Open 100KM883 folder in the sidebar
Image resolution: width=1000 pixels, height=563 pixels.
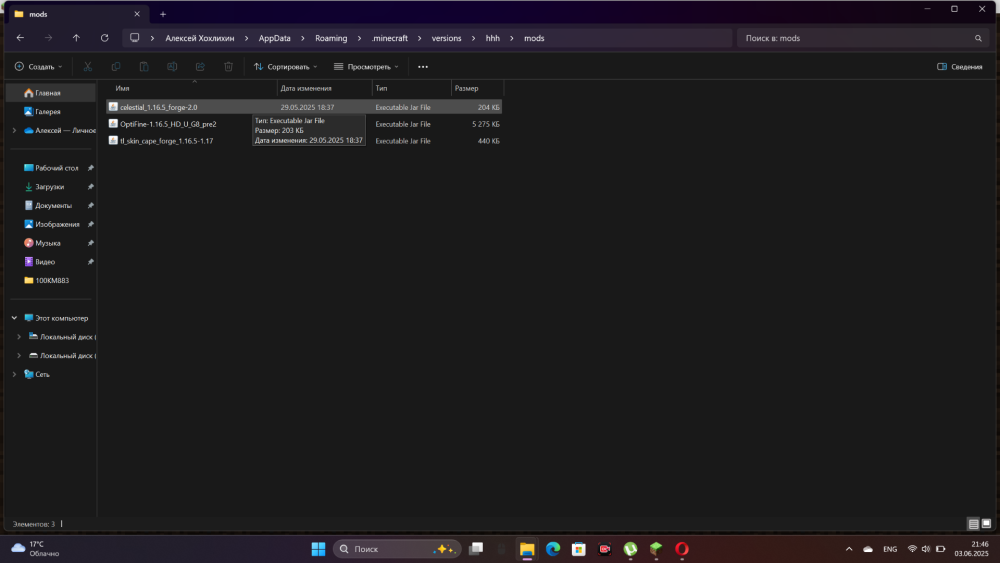[x=50, y=281]
